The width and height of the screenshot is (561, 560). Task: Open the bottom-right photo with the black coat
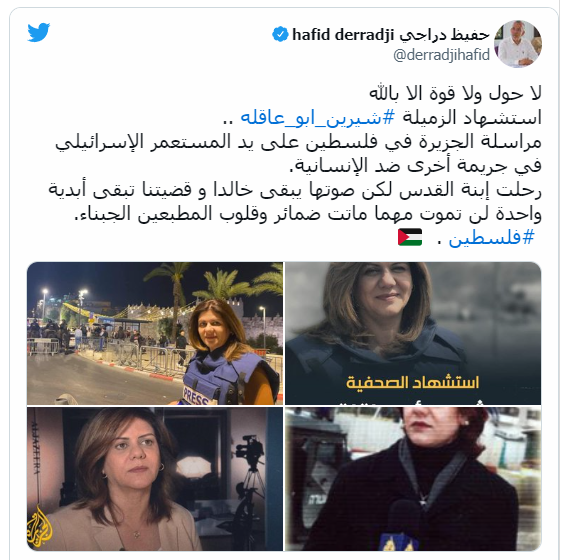413,479
